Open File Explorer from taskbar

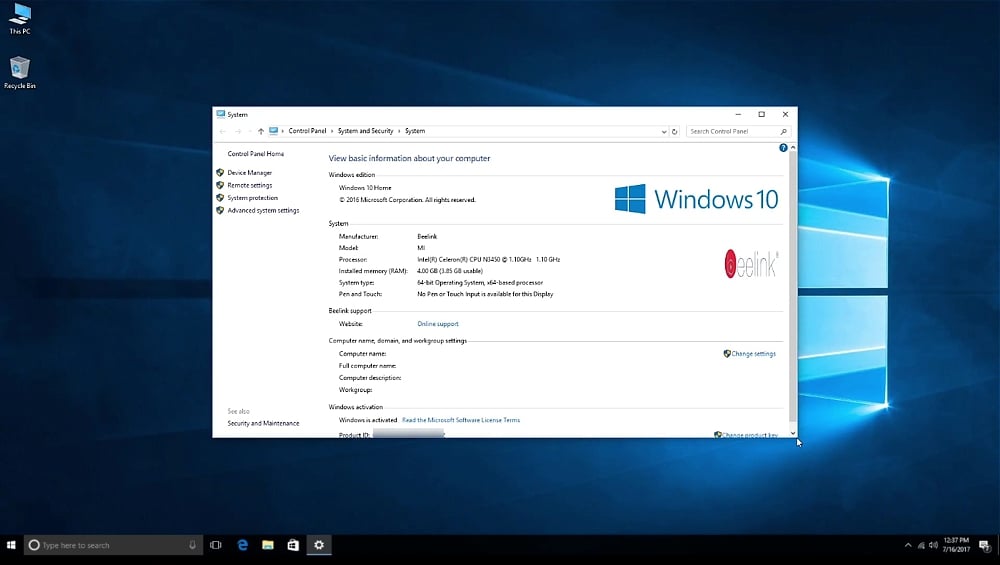point(268,545)
